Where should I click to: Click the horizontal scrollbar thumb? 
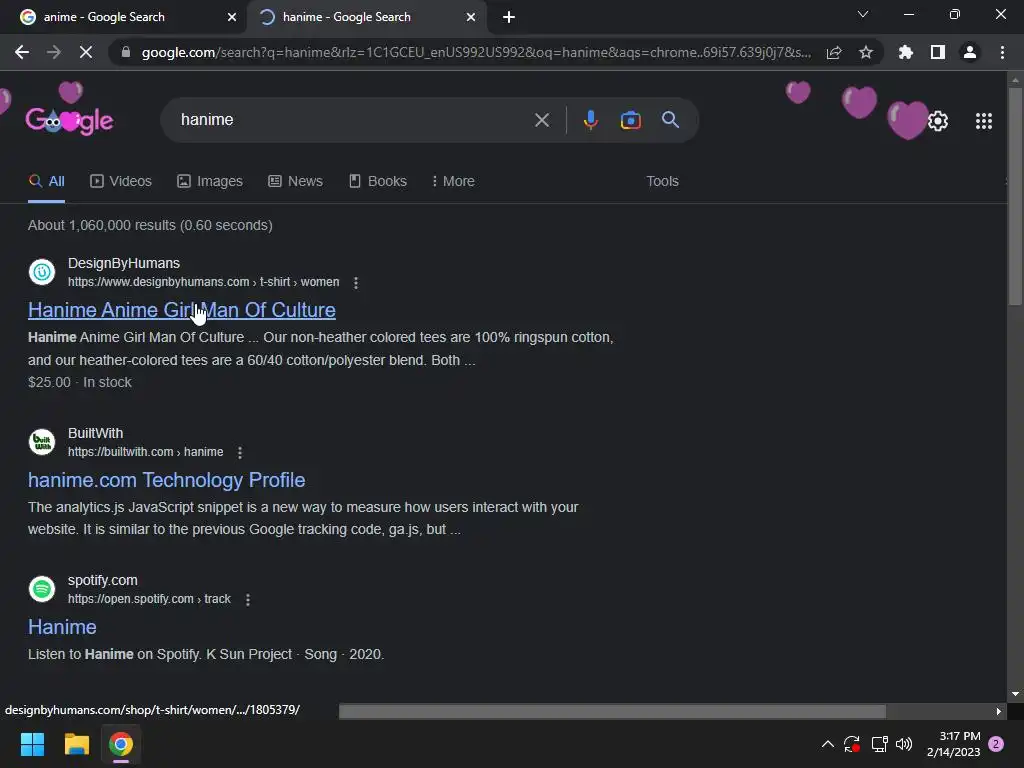click(613, 711)
